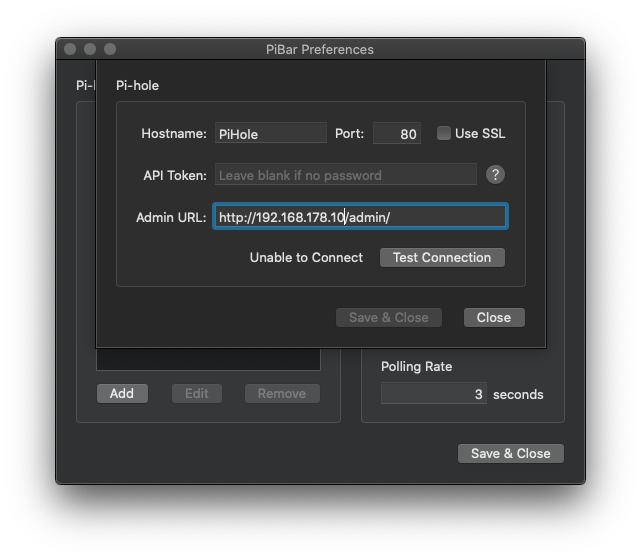Dismiss the Pi-hole sheet with Close

(494, 318)
